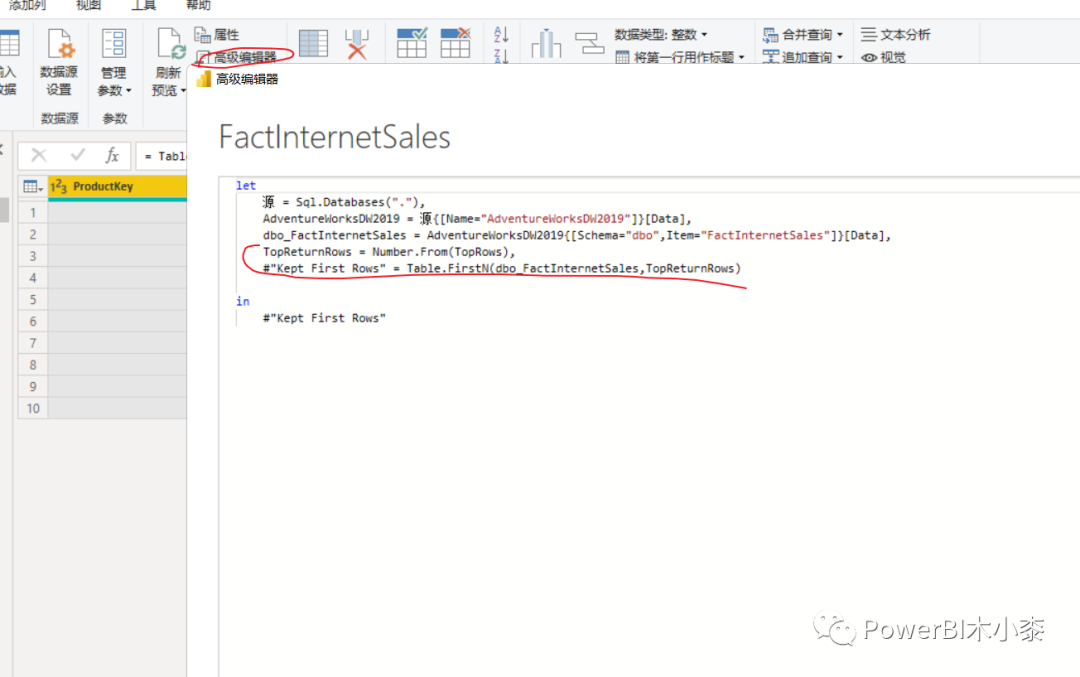Select row number 1 in the grid

pyautogui.click(x=32, y=213)
